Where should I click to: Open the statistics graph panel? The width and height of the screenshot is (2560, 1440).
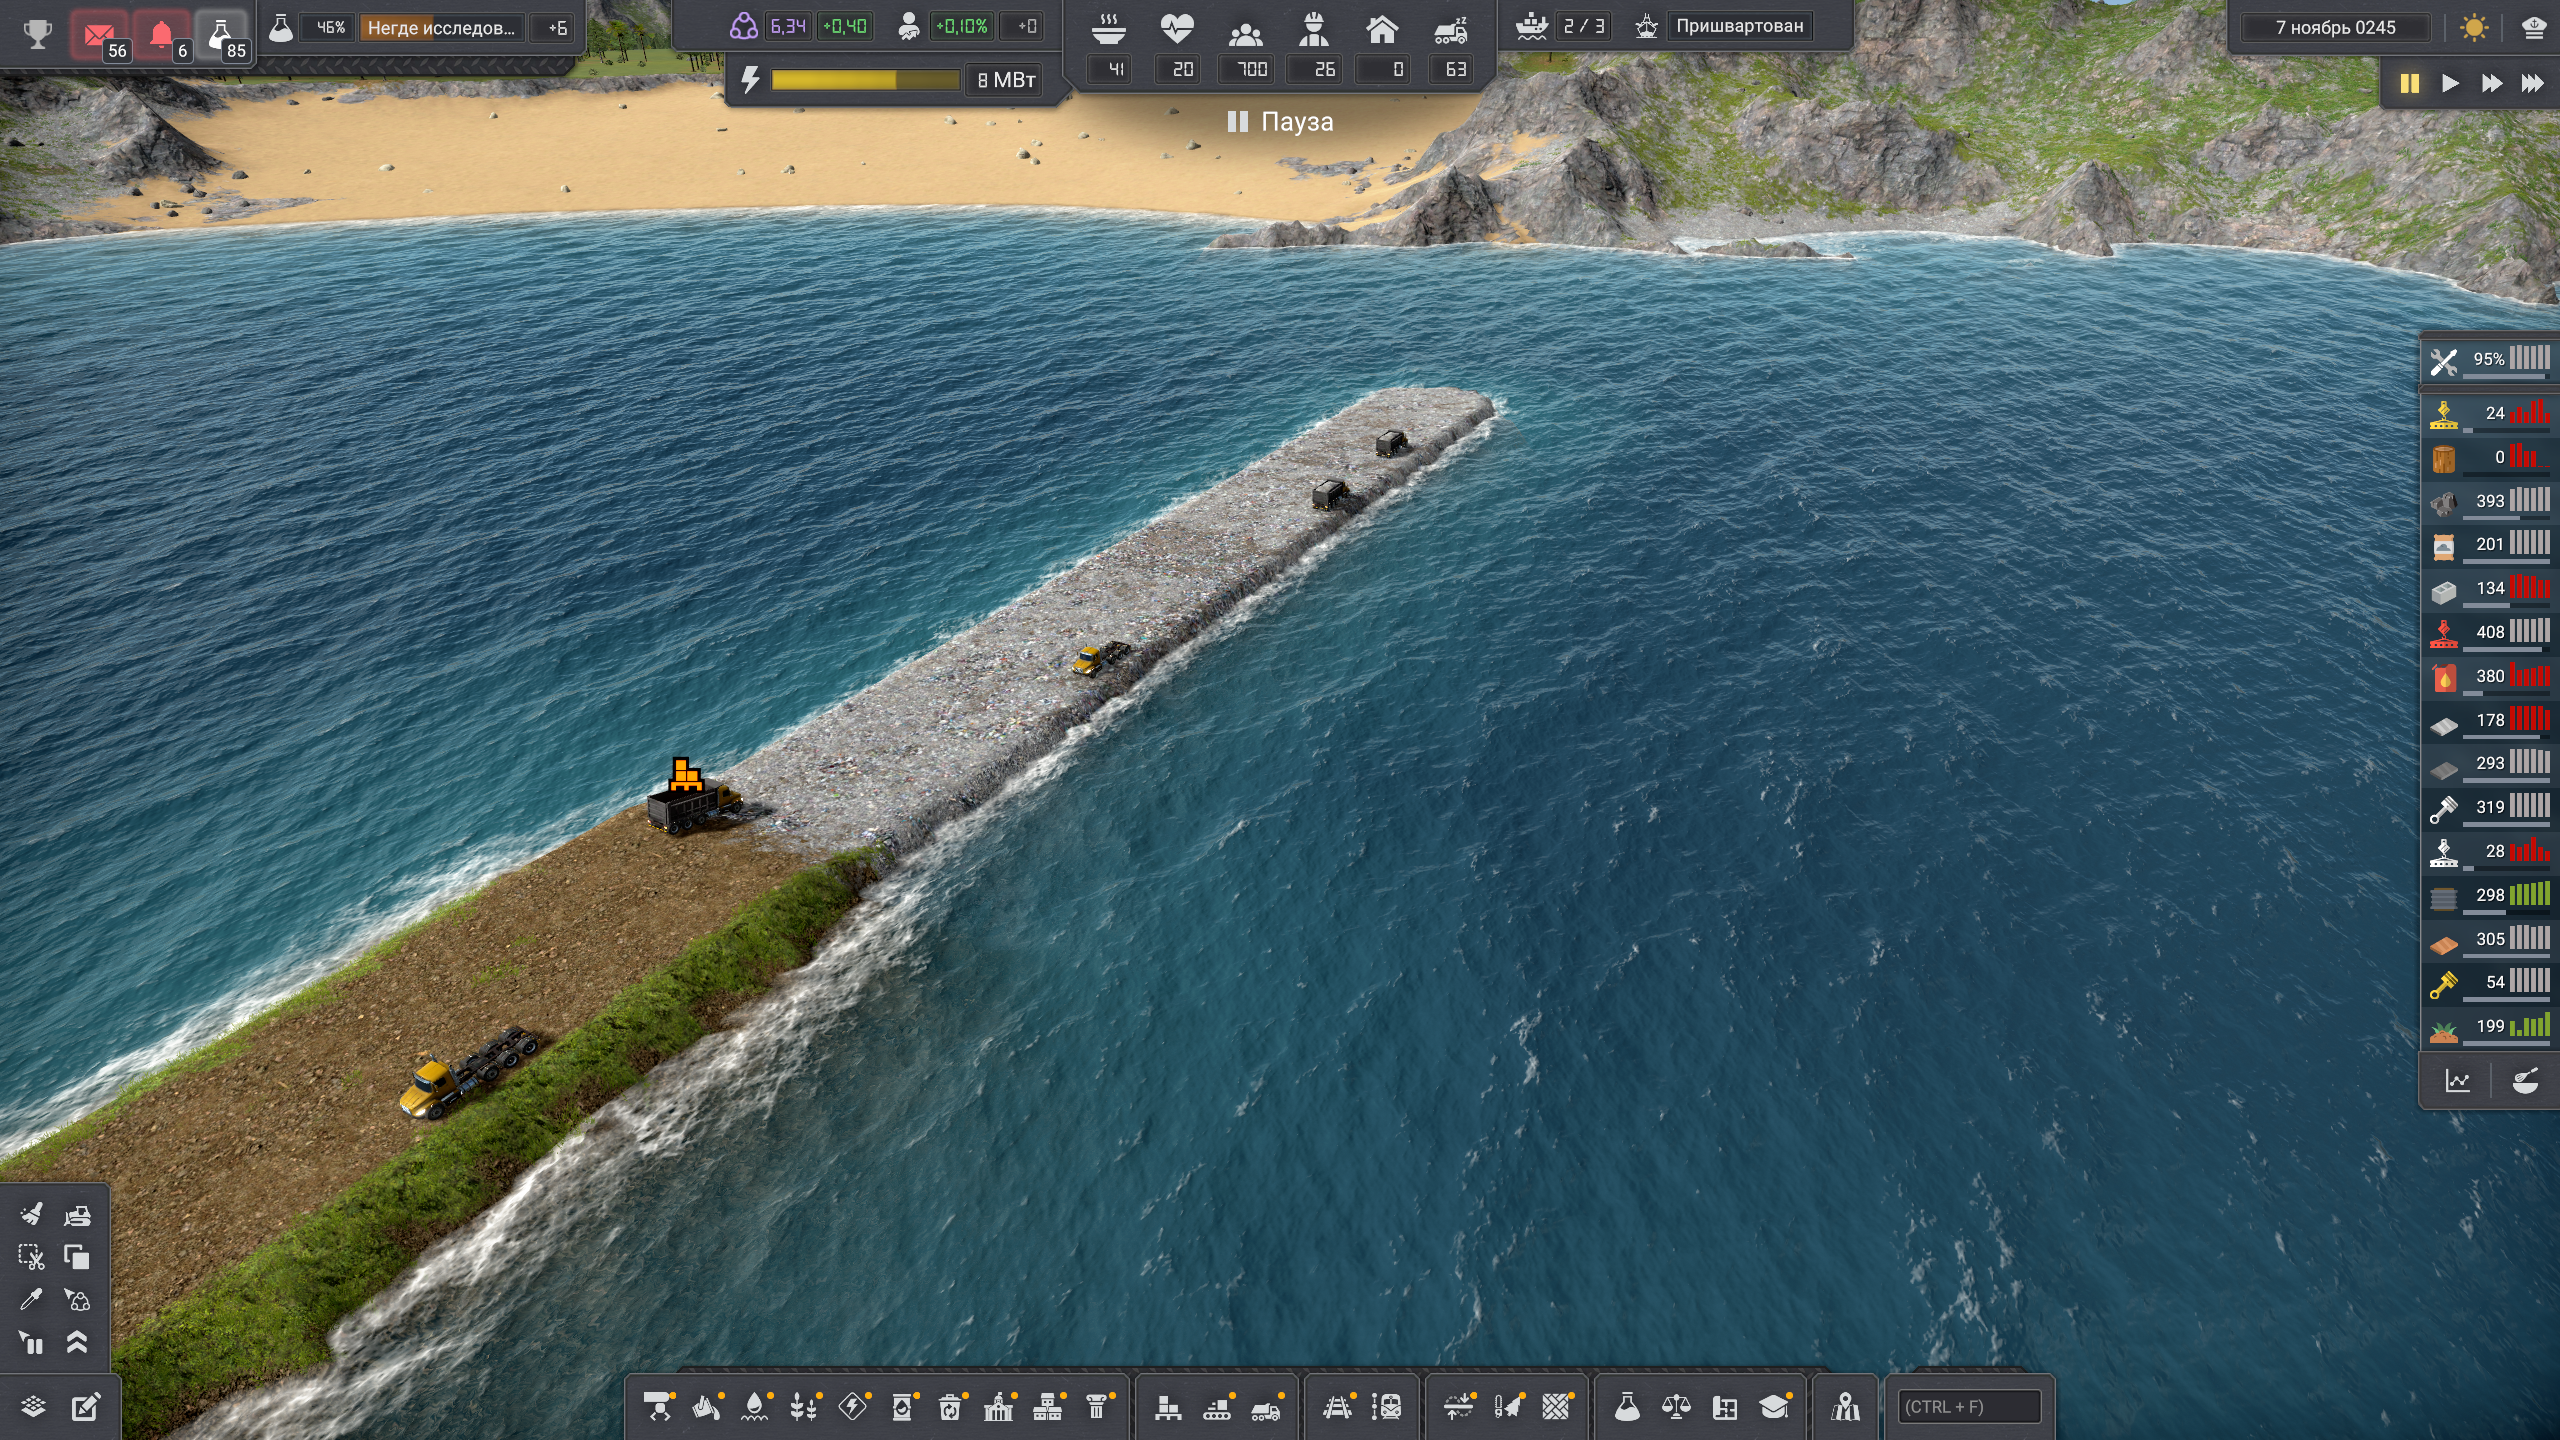click(x=2457, y=1081)
